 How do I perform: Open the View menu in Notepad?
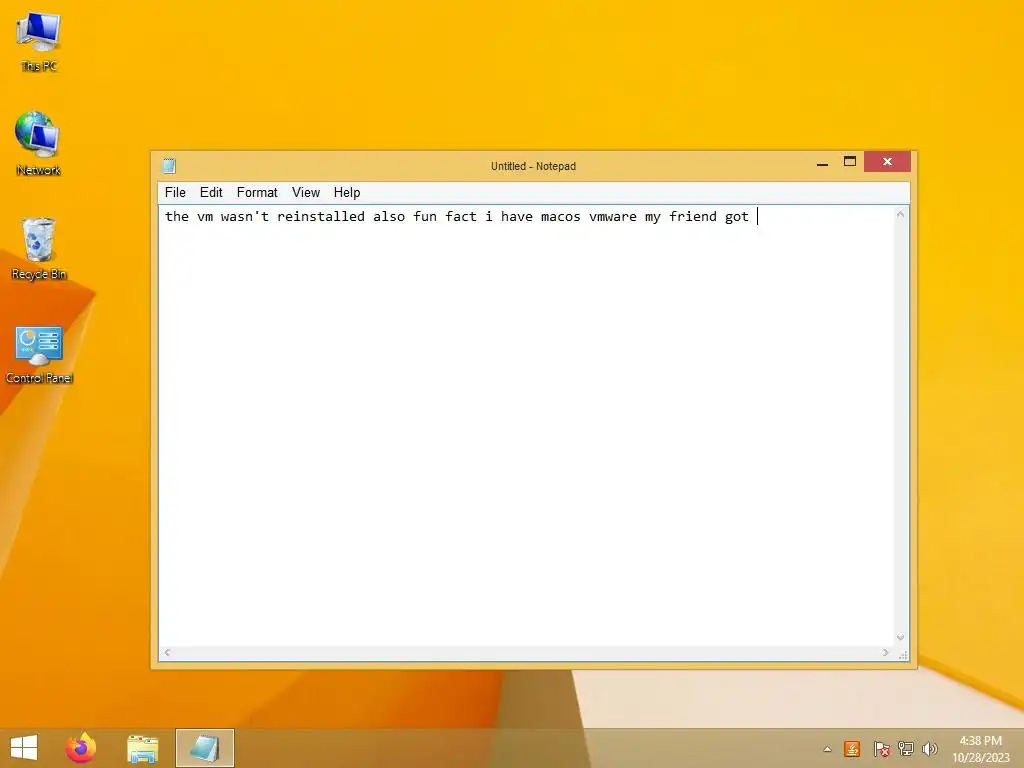306,193
